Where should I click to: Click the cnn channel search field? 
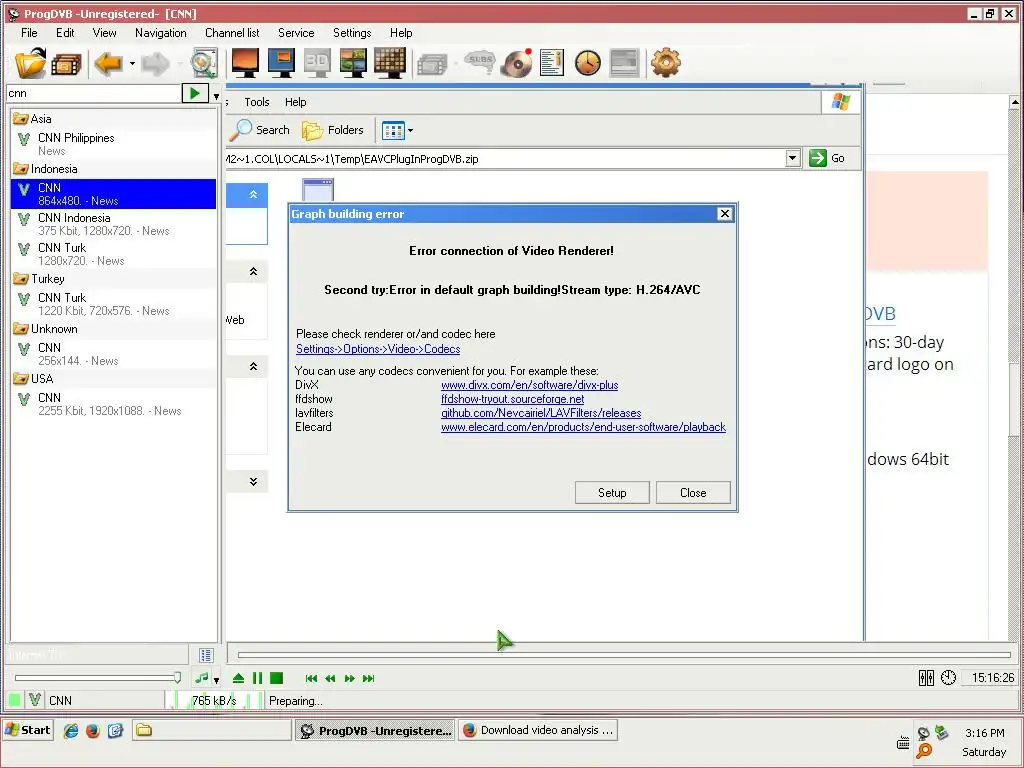(x=93, y=93)
